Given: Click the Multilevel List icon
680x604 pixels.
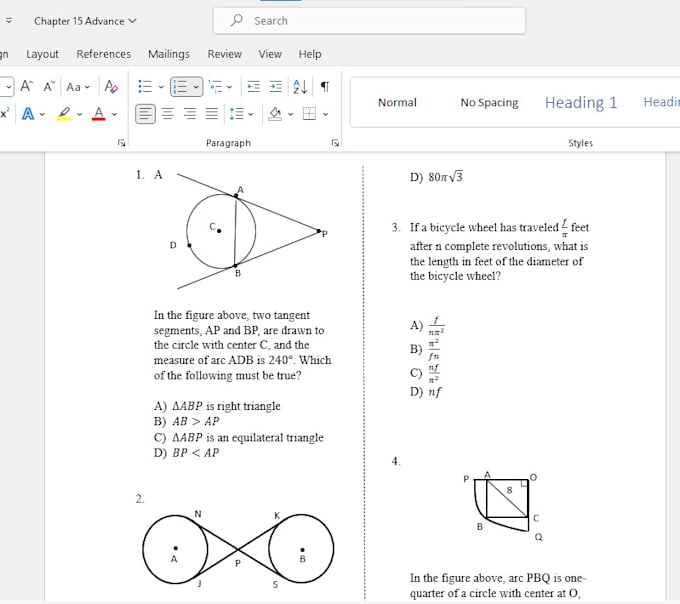Looking at the screenshot, I should (x=215, y=87).
